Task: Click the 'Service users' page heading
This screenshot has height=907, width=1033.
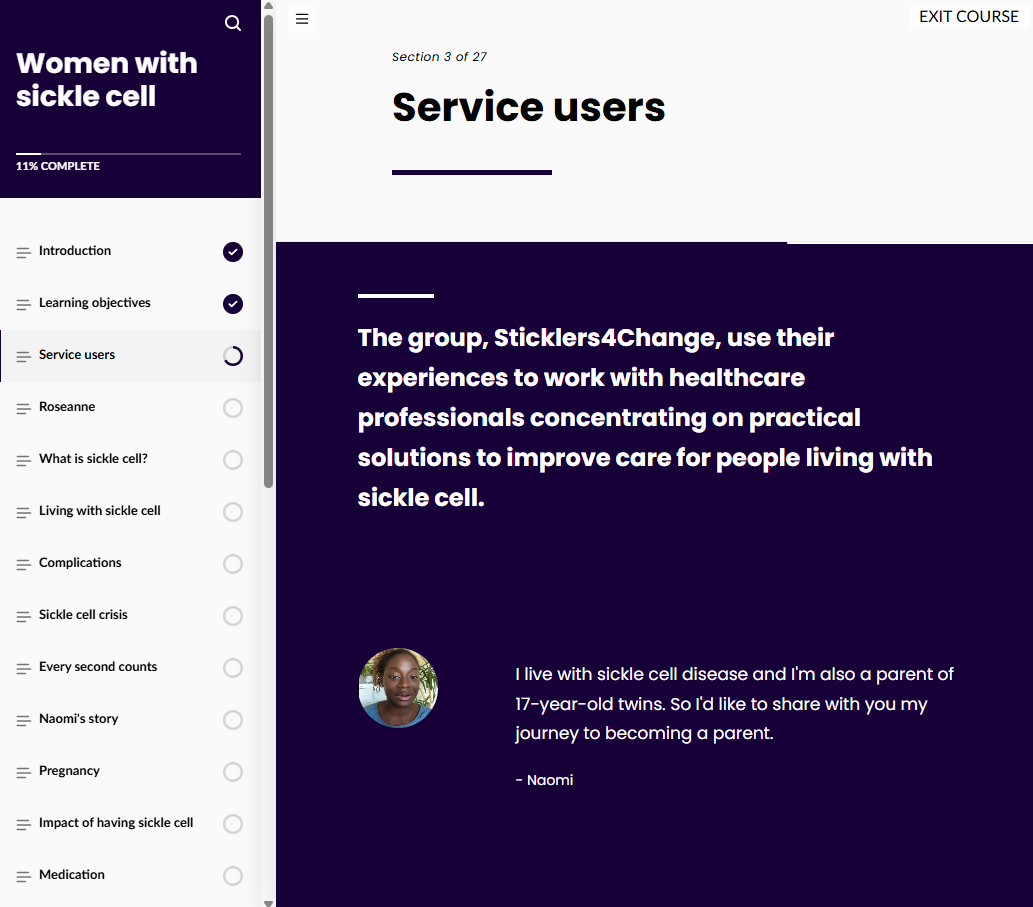Action: 528,107
